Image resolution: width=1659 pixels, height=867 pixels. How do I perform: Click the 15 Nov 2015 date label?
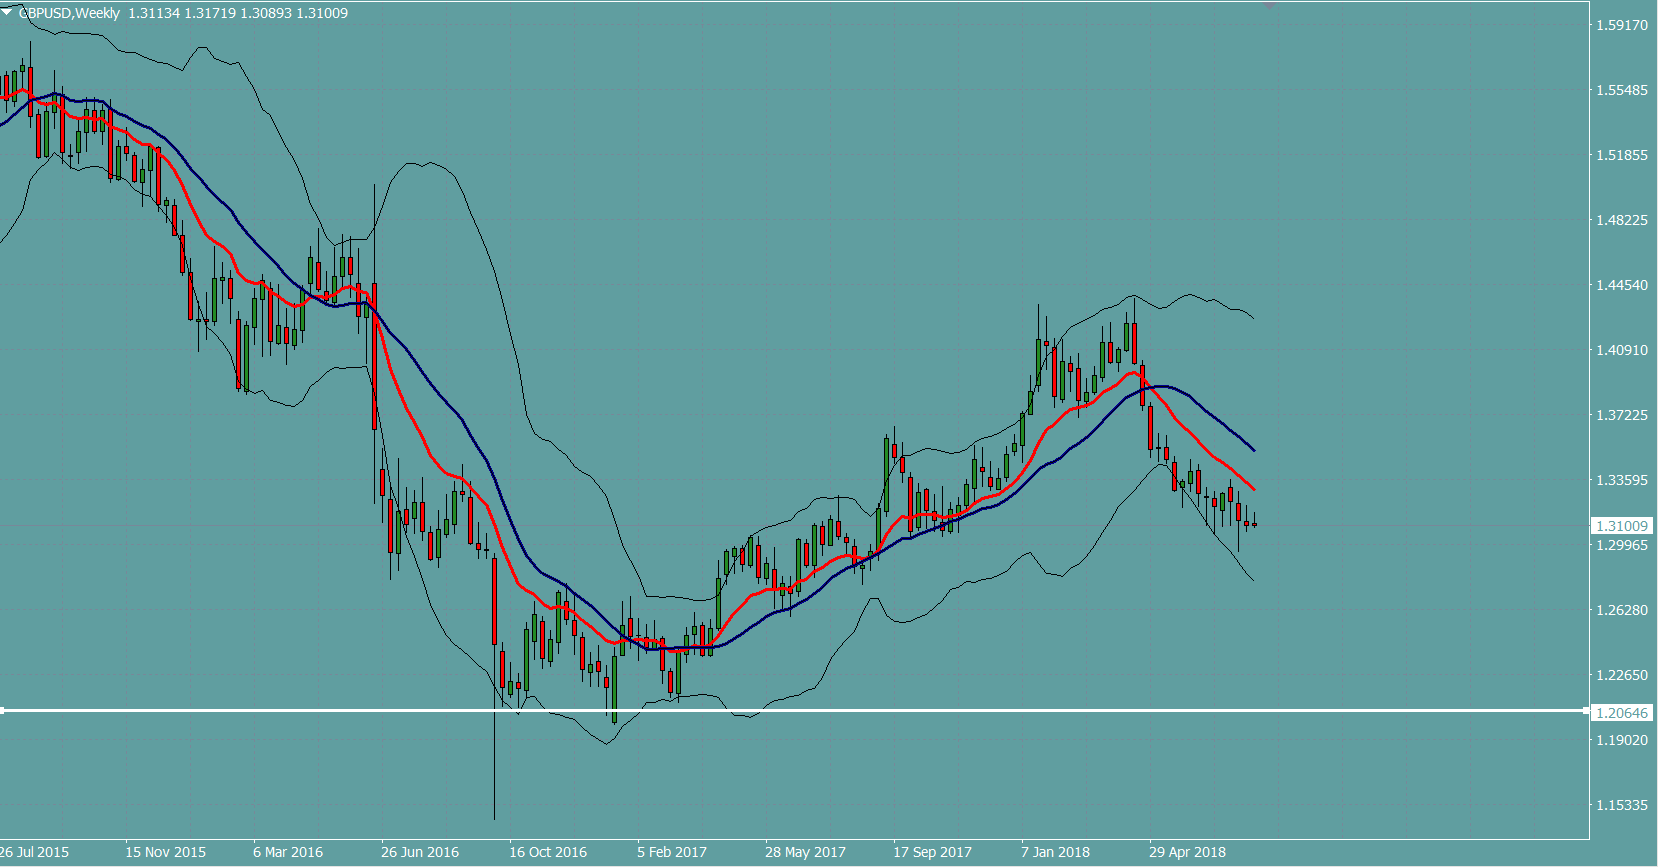tap(165, 852)
